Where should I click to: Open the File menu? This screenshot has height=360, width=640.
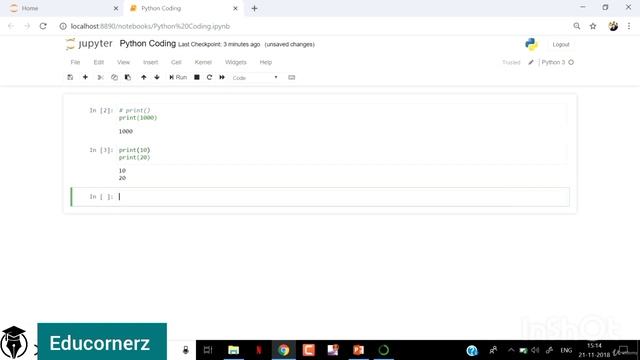pyautogui.click(x=76, y=62)
